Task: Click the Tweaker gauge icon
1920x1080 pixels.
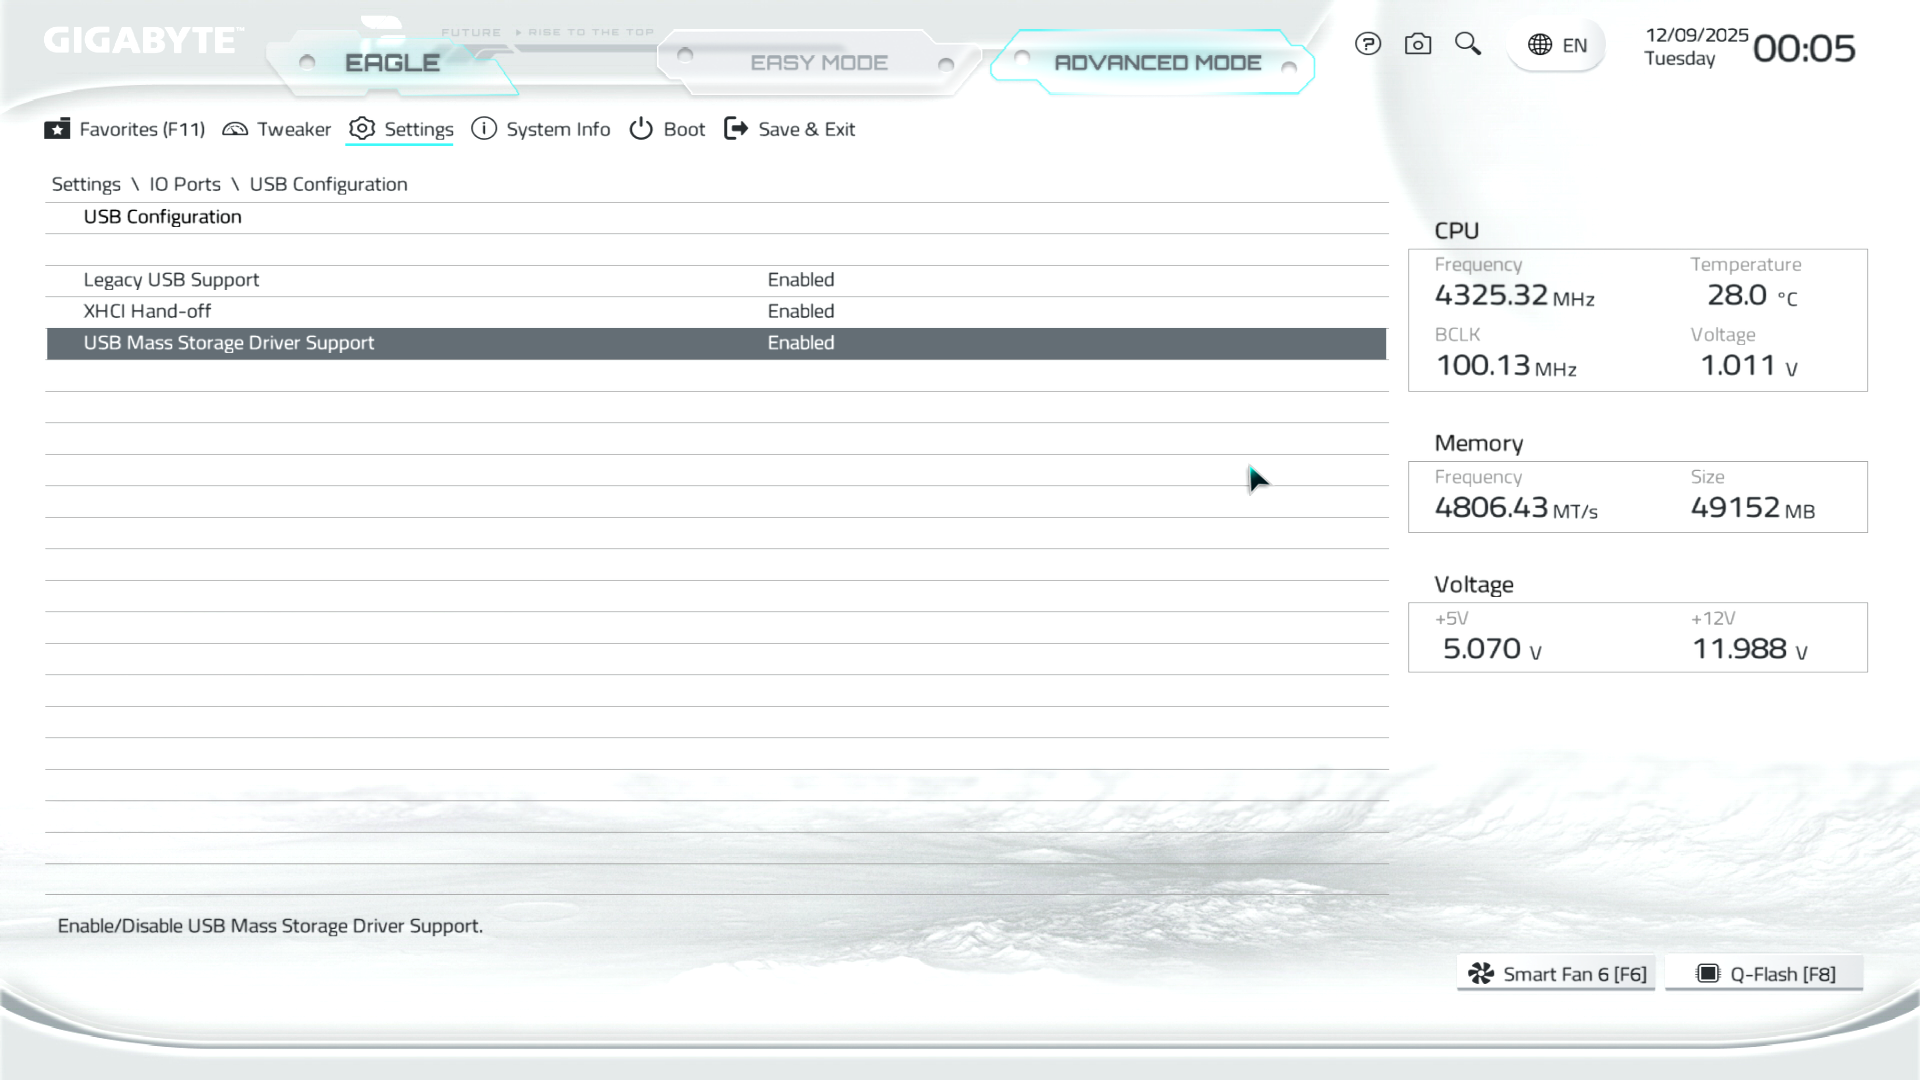Action: 235,129
